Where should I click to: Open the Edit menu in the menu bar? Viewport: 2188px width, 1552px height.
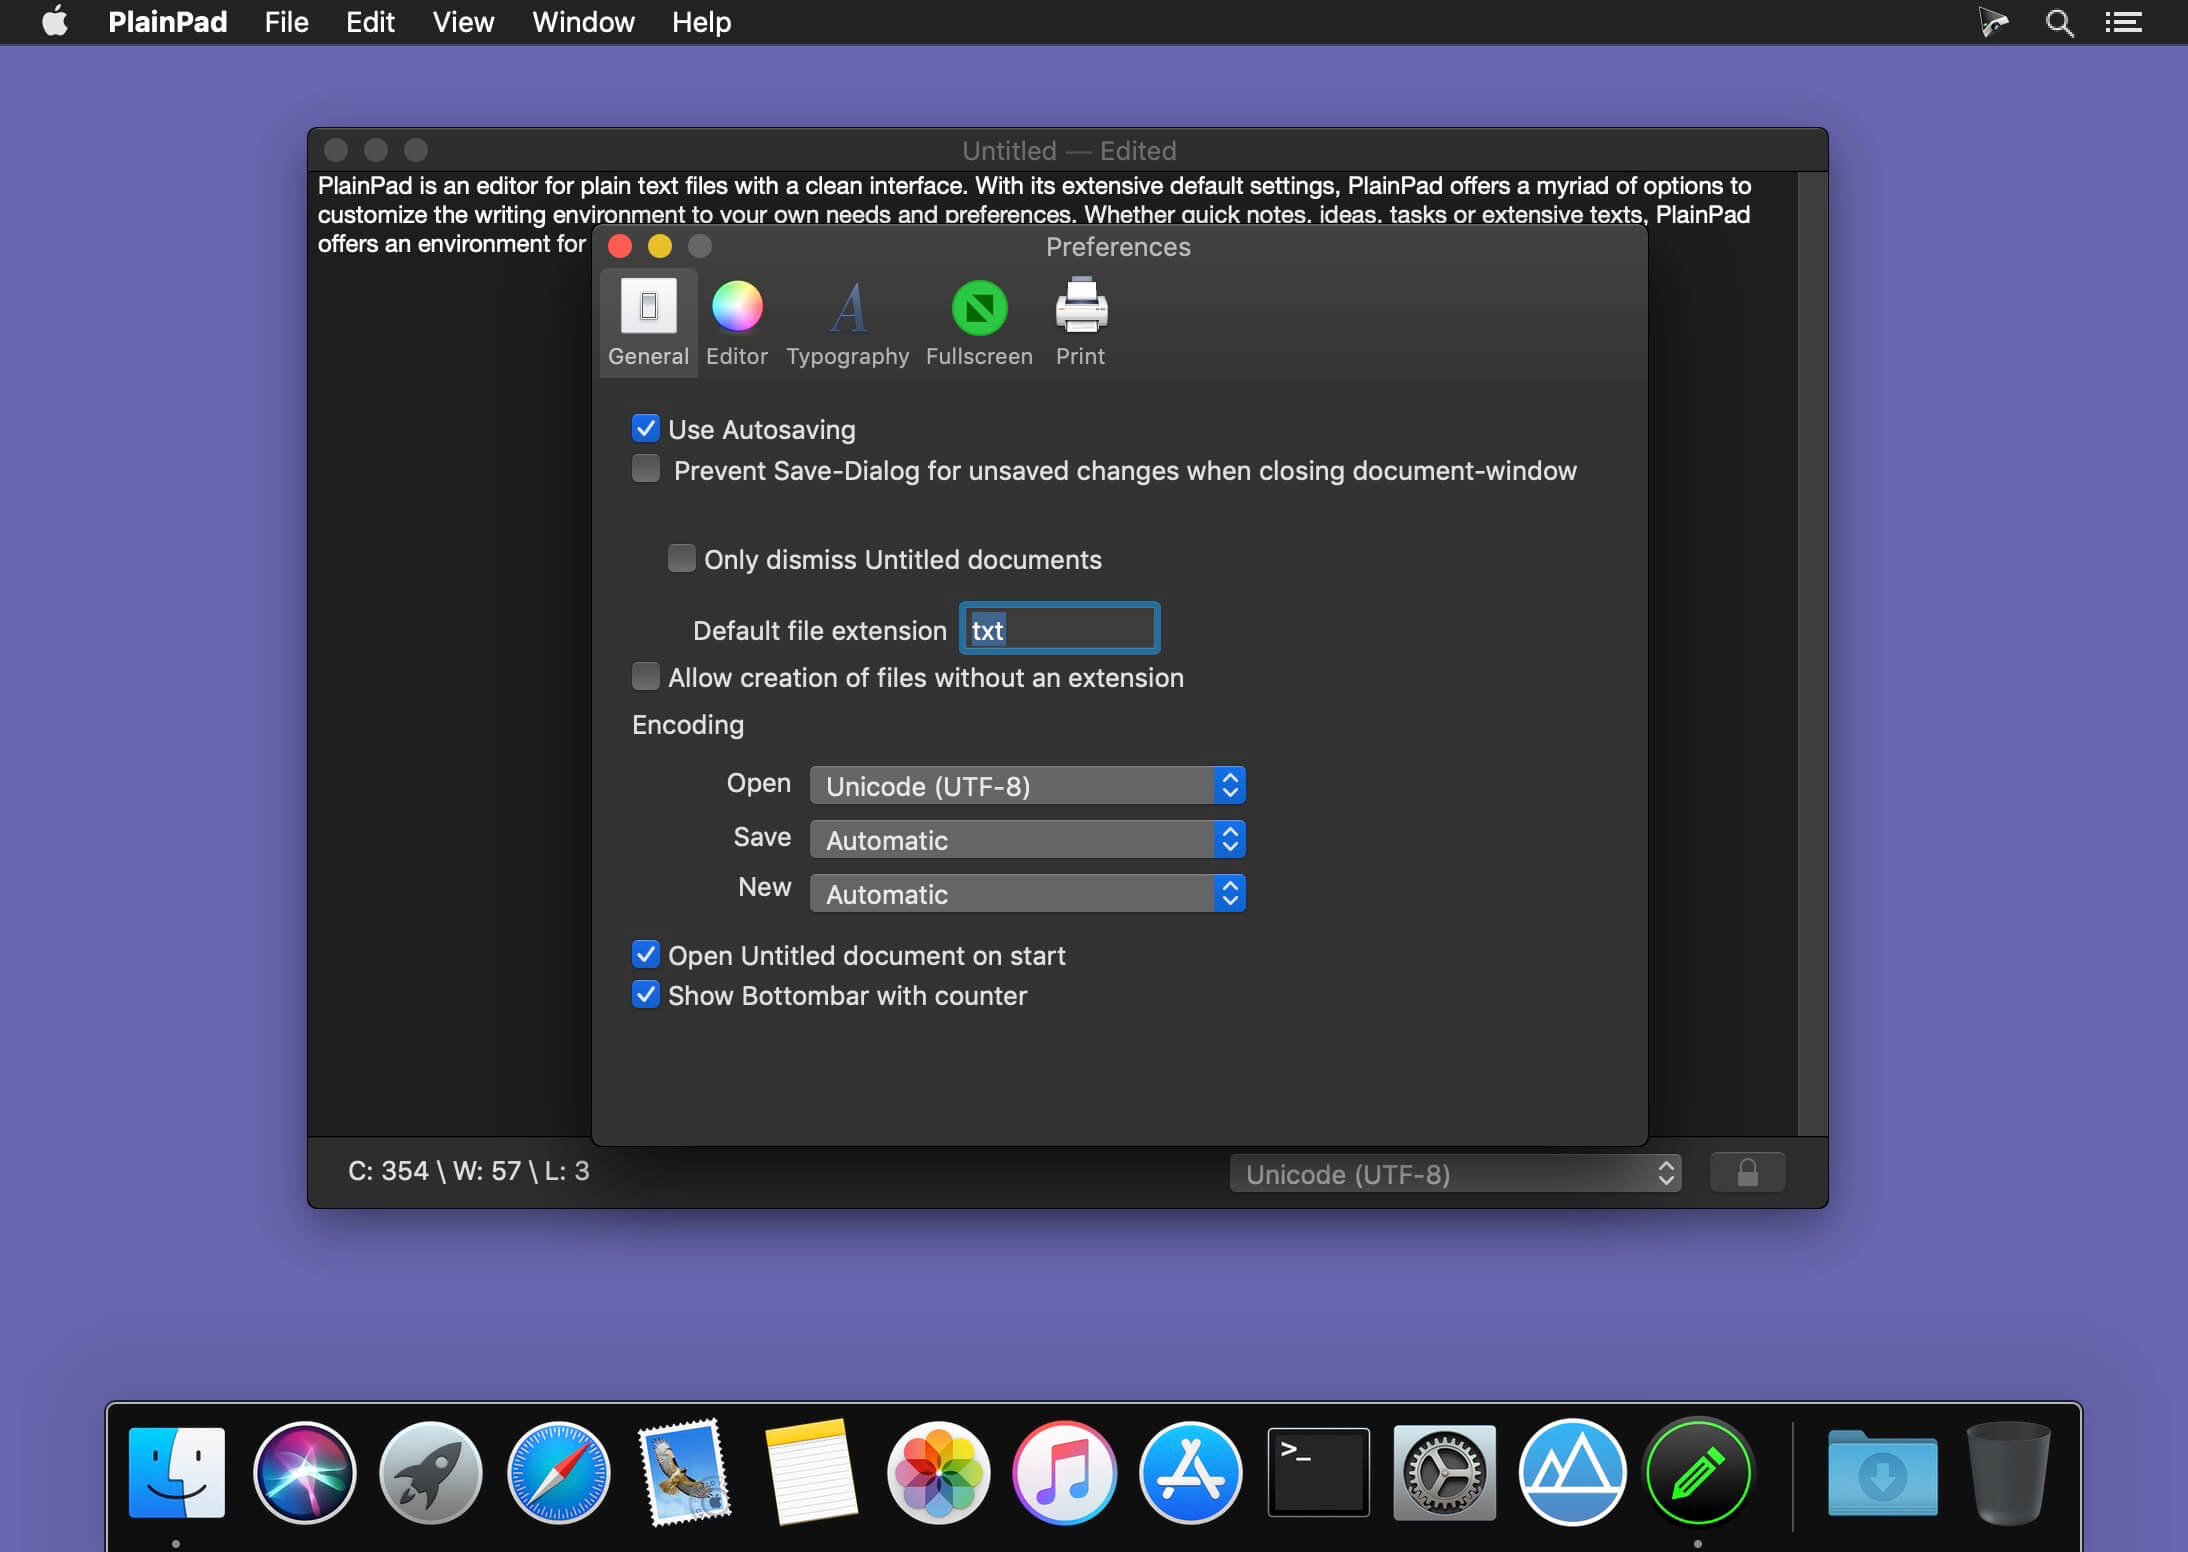tap(370, 22)
